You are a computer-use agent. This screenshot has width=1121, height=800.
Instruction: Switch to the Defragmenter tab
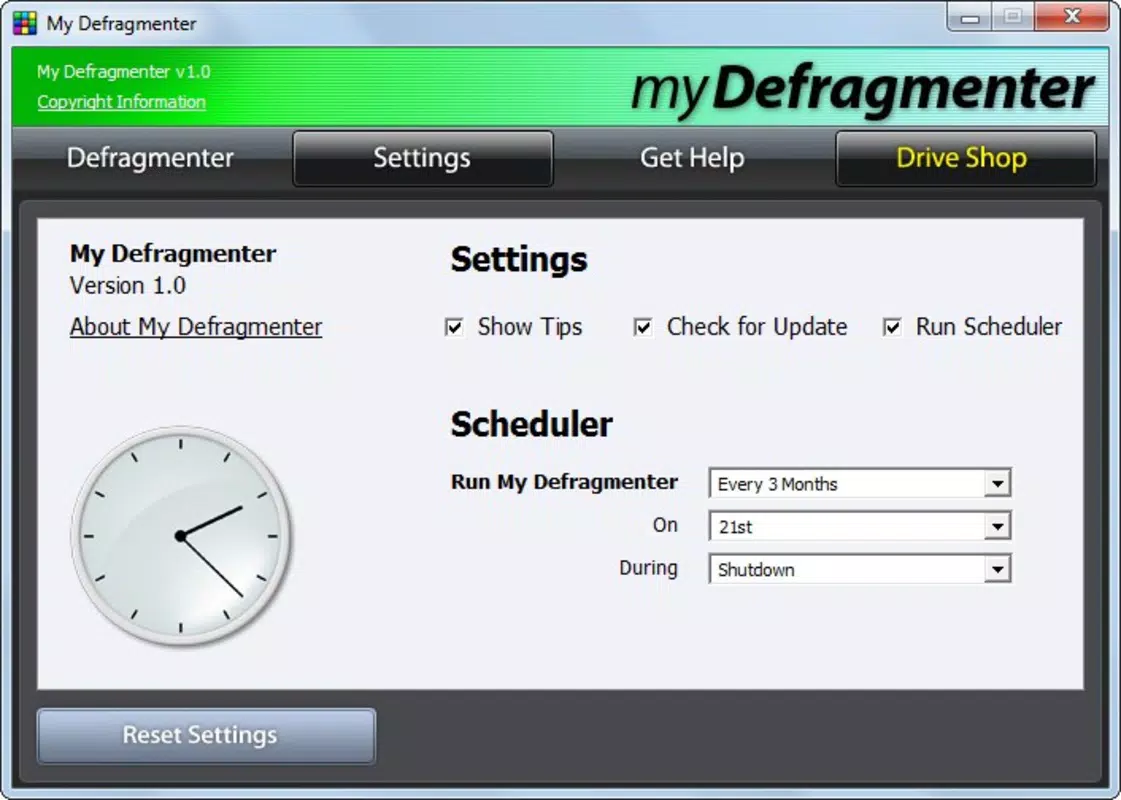coord(150,158)
